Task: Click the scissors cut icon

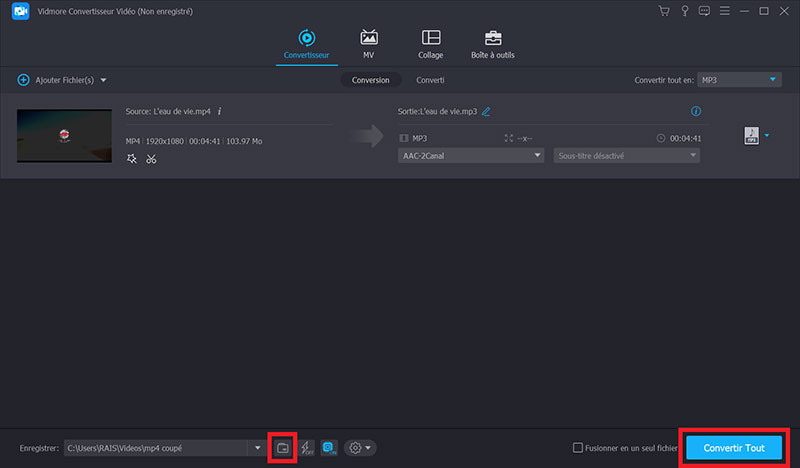Action: click(151, 159)
